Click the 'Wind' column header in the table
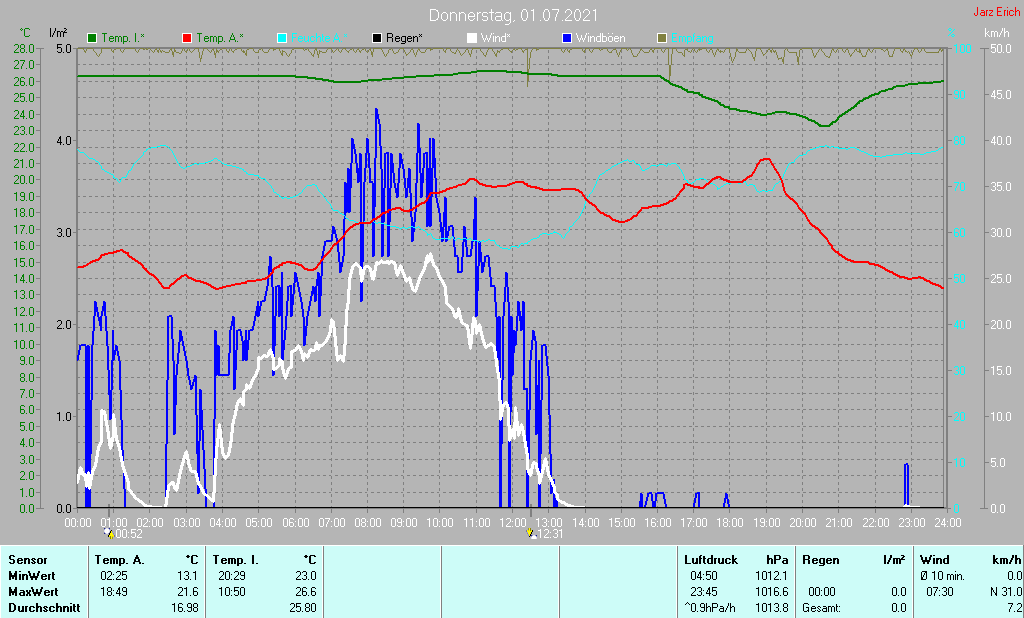This screenshot has width=1024, height=618. [x=935, y=560]
